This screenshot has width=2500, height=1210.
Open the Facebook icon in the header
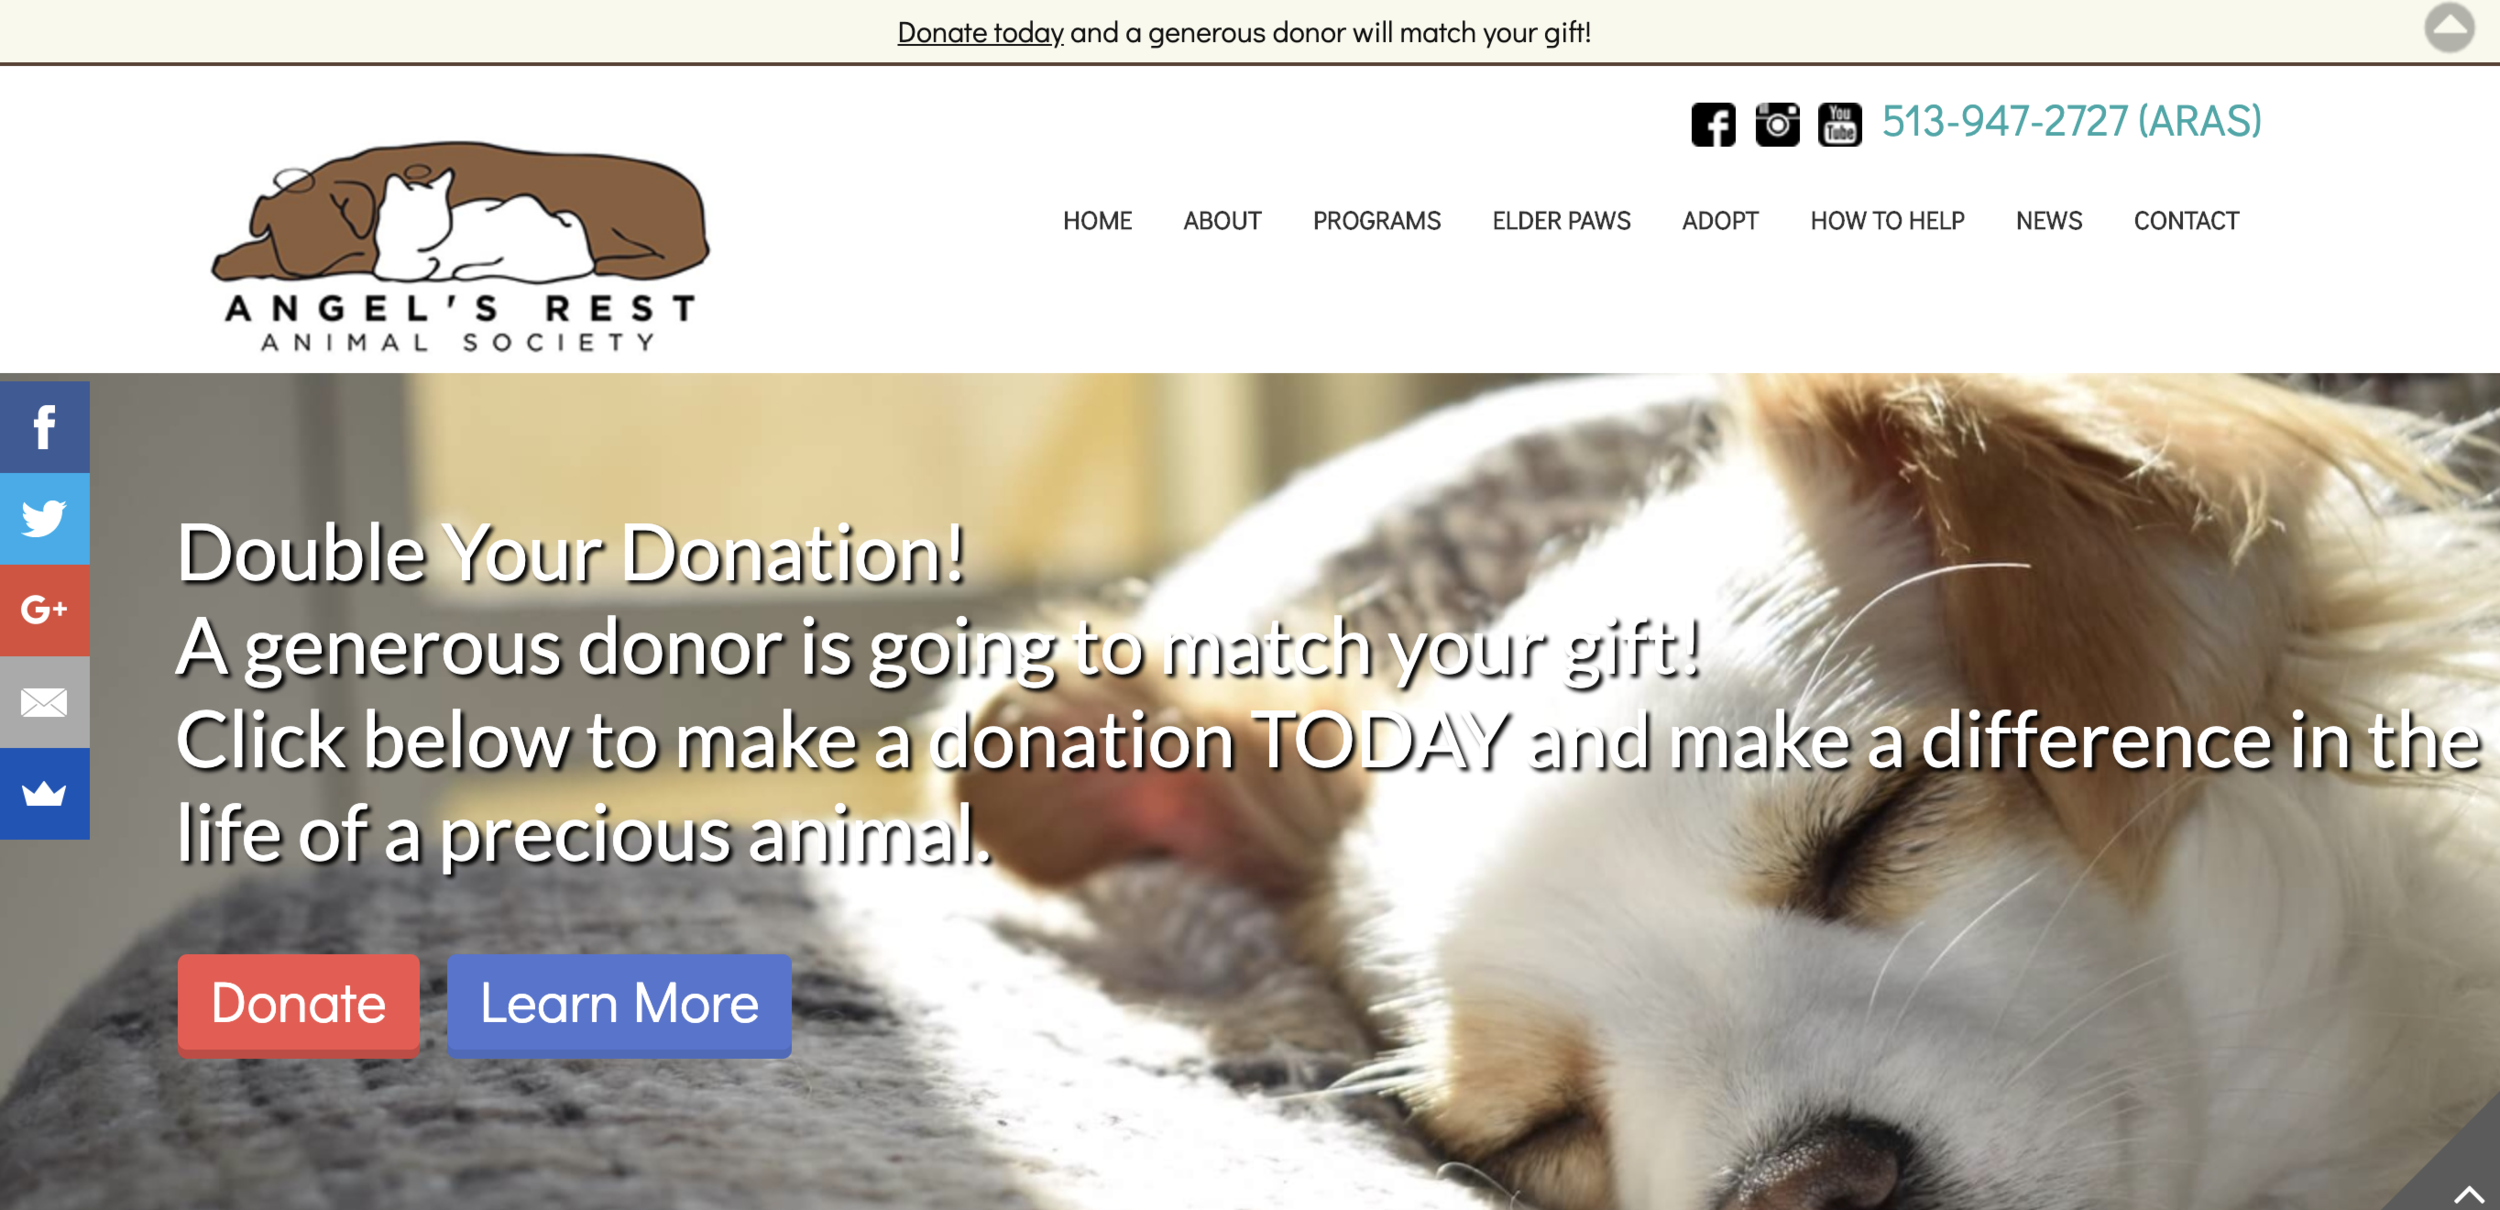pyautogui.click(x=1713, y=125)
